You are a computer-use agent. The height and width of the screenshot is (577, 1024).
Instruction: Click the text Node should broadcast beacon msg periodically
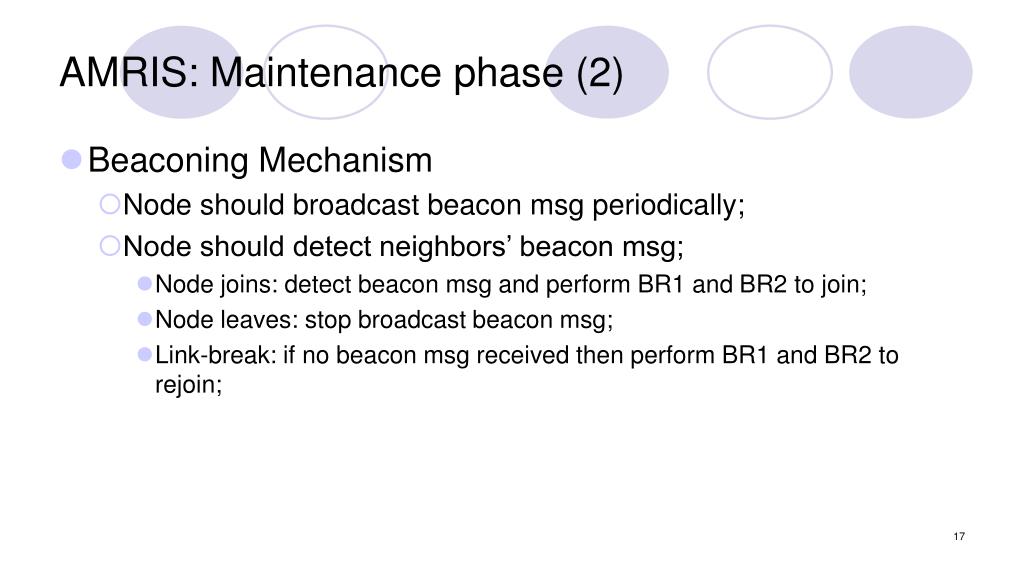(x=434, y=205)
